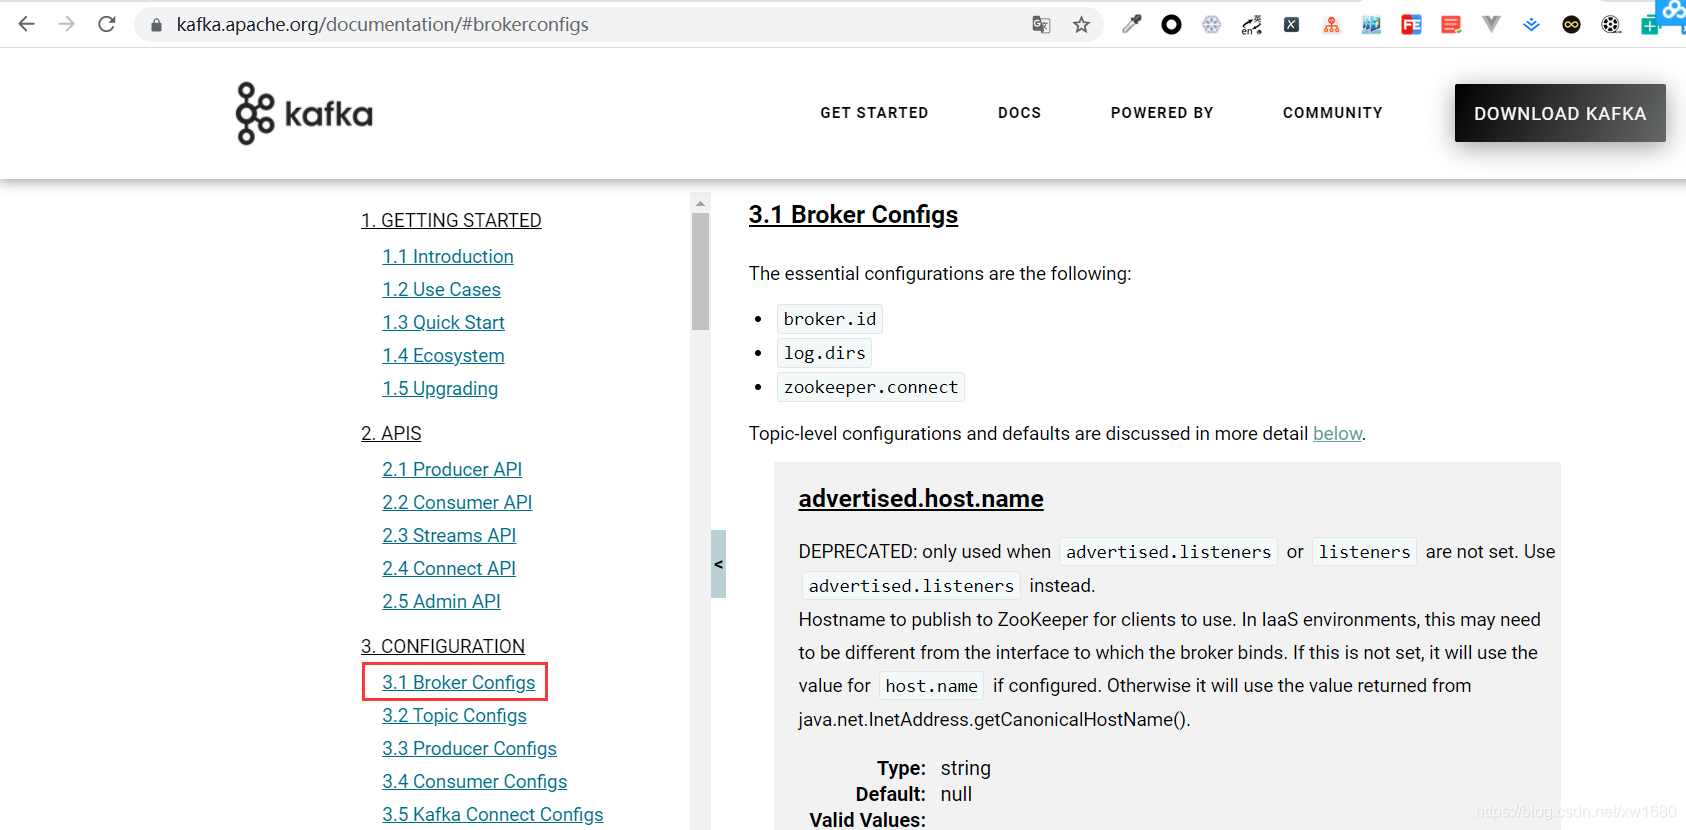Select 3.1 Broker Configs in sidebar
The image size is (1686, 830).
pyautogui.click(x=459, y=682)
